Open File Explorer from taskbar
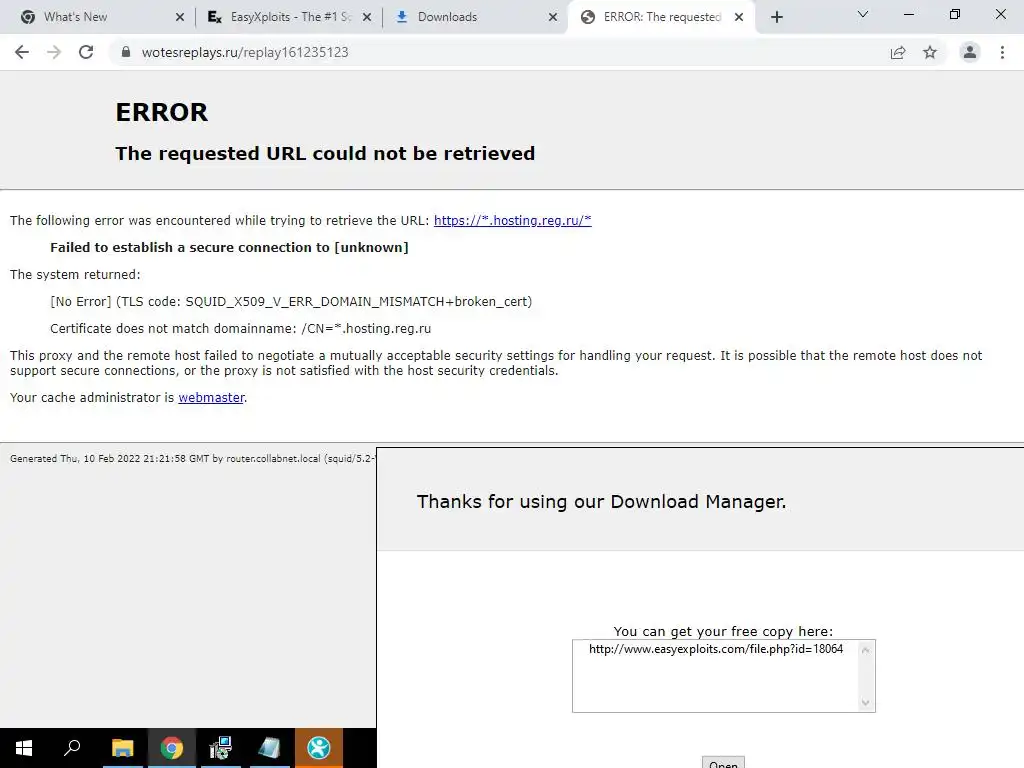 pos(122,748)
